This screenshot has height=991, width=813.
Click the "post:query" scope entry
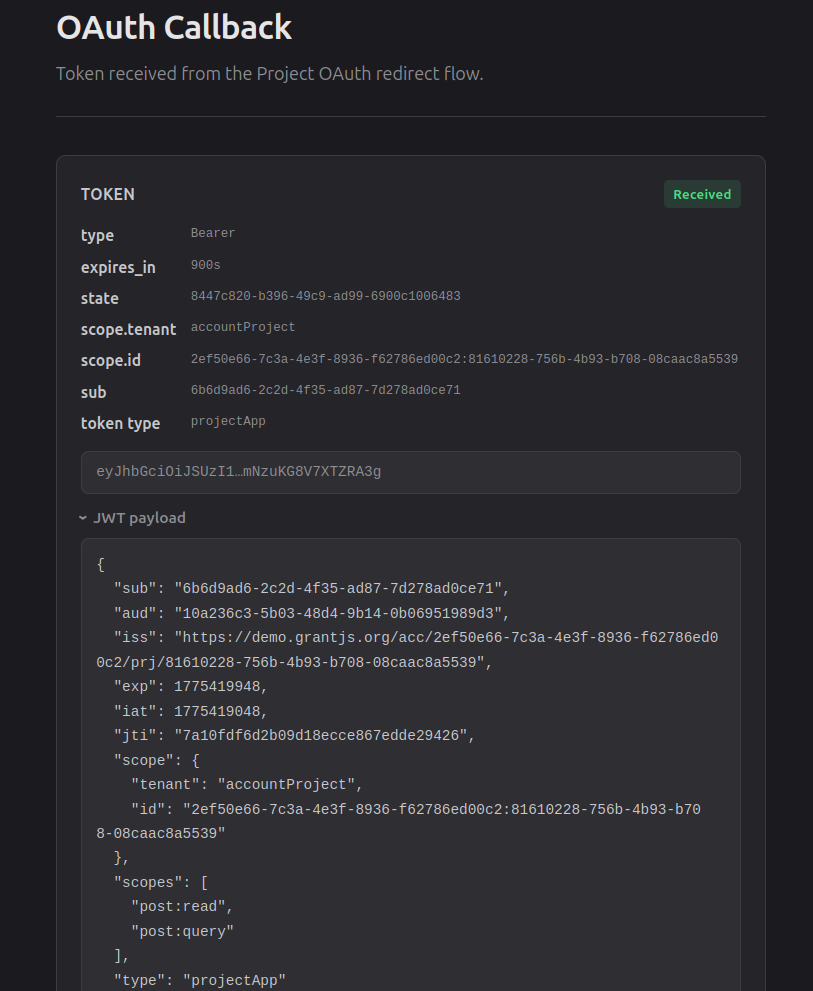click(182, 932)
